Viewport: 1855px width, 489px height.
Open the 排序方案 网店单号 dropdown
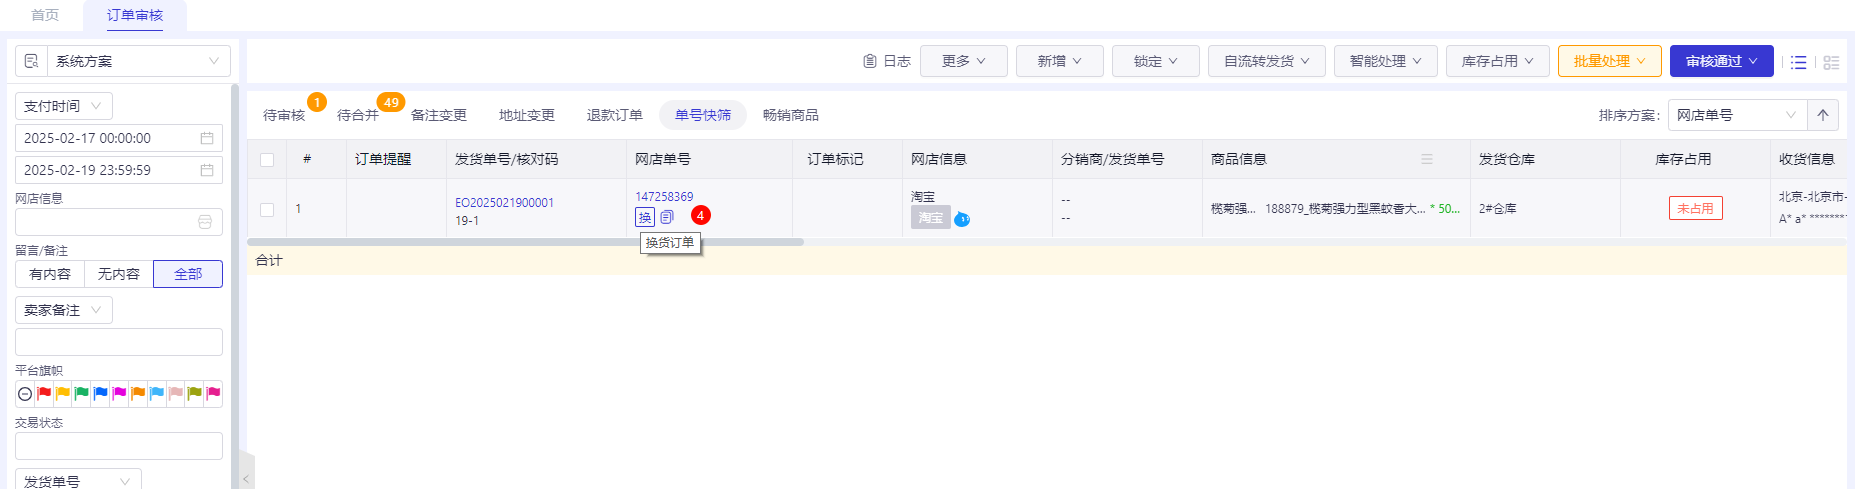click(1738, 115)
